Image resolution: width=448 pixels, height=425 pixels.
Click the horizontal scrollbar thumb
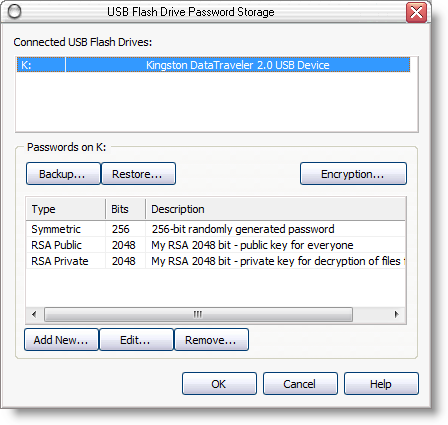pos(198,314)
